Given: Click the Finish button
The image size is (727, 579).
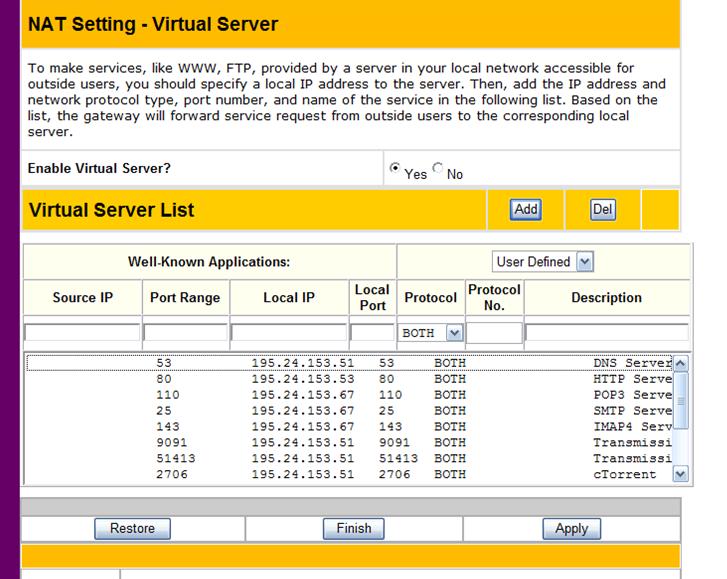Looking at the screenshot, I should (x=354, y=528).
